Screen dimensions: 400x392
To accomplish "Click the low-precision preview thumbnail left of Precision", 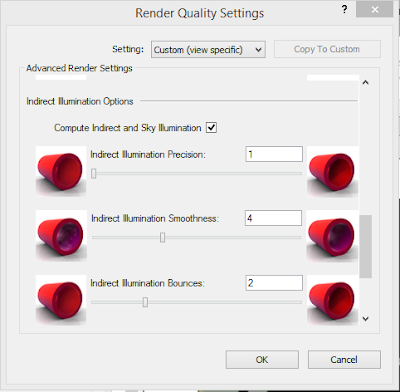I will click(x=61, y=171).
